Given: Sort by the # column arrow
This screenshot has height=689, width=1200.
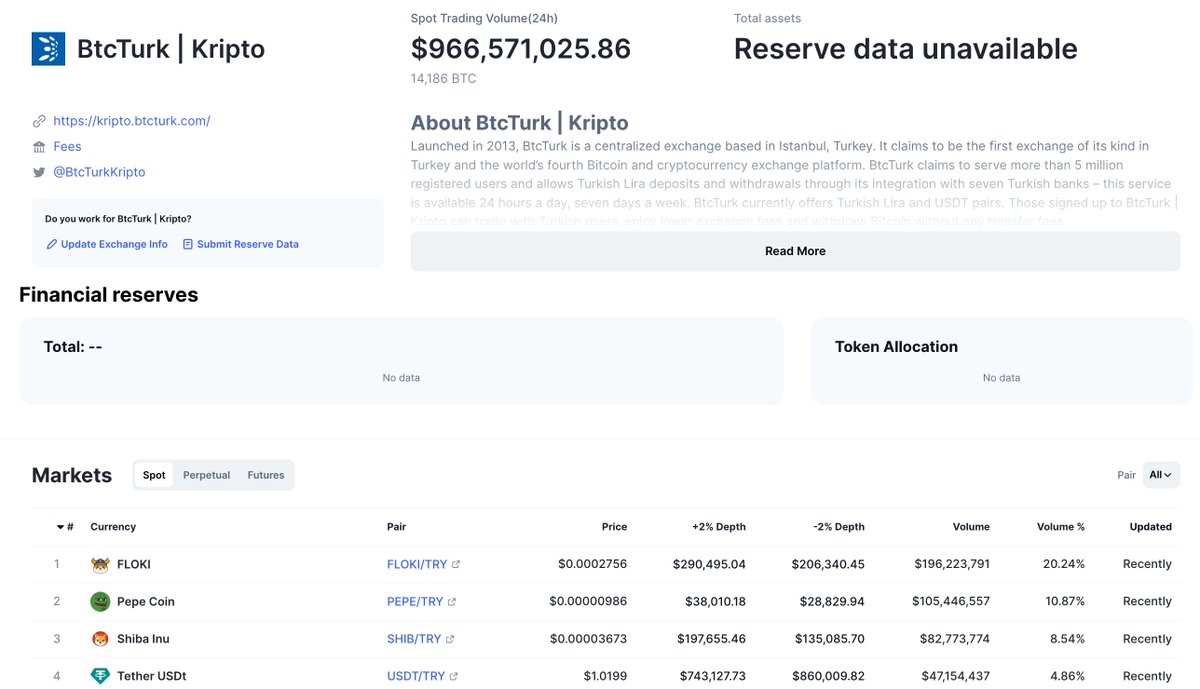Looking at the screenshot, I should click(x=60, y=527).
